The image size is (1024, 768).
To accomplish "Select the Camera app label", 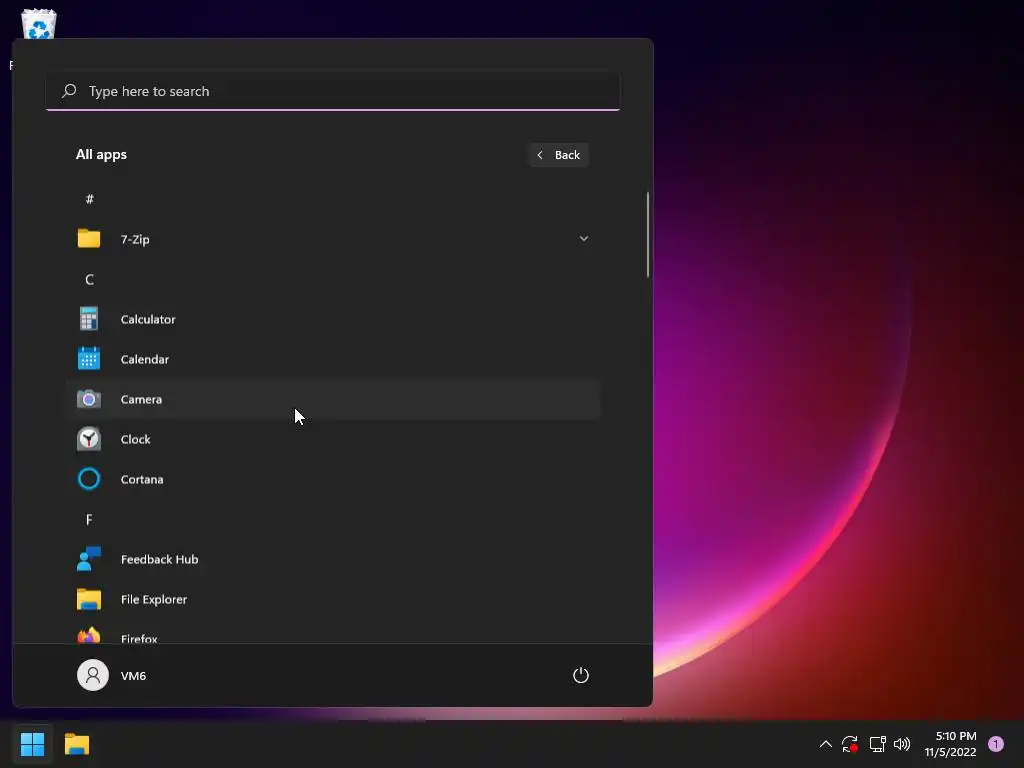I will tap(141, 399).
